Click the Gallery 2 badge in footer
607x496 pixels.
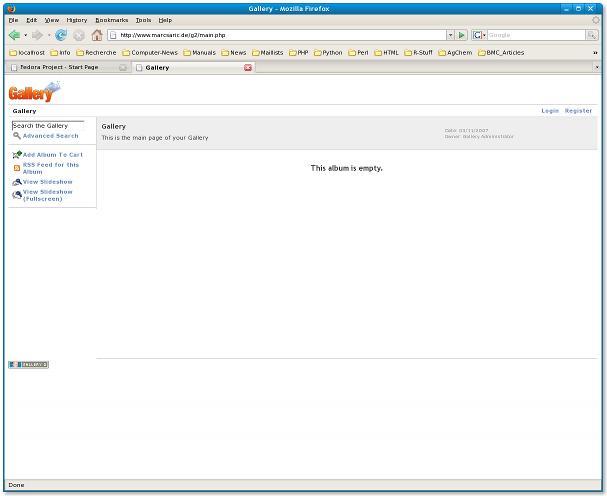point(28,364)
